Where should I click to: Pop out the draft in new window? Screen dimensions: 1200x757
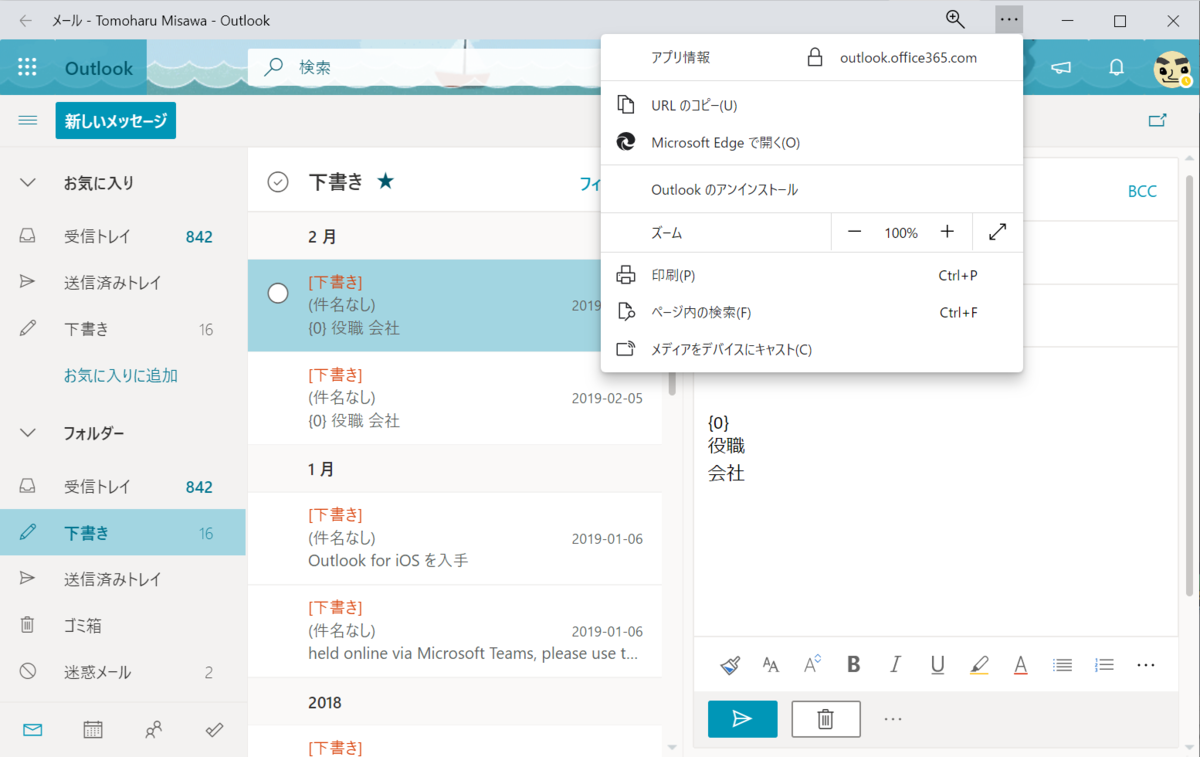coord(1157,120)
